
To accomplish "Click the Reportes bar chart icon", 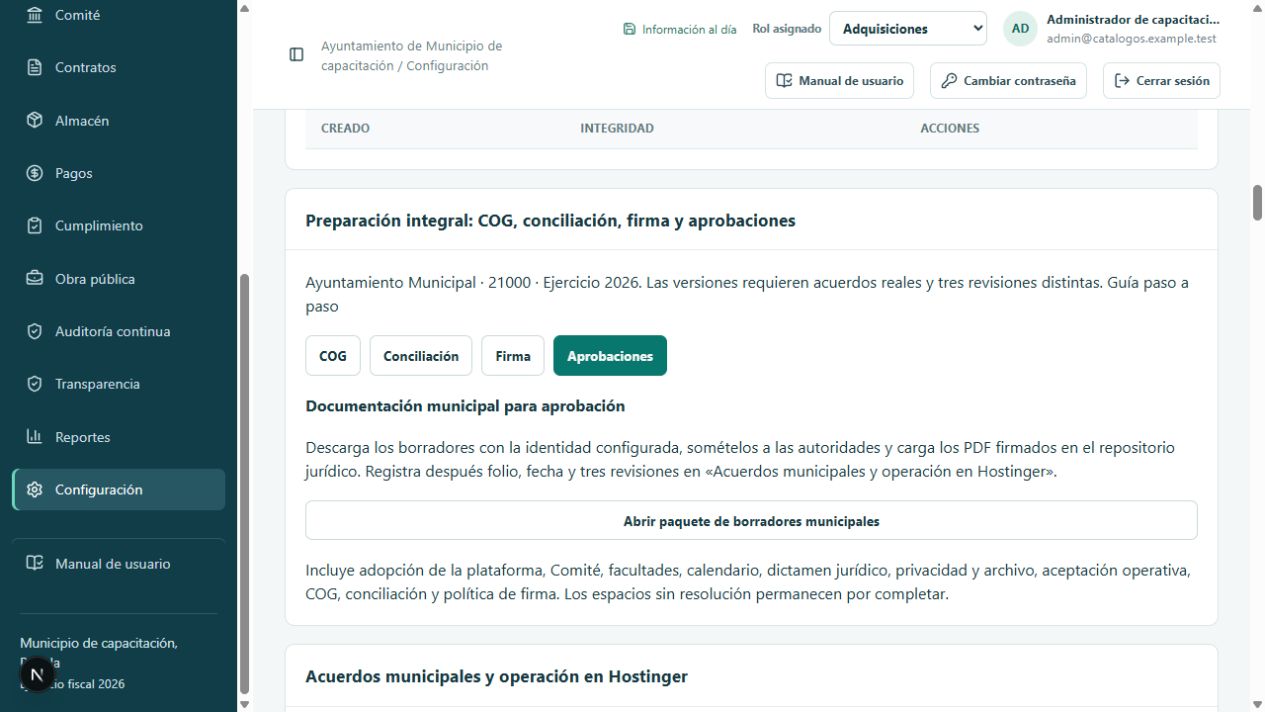I will [35, 437].
